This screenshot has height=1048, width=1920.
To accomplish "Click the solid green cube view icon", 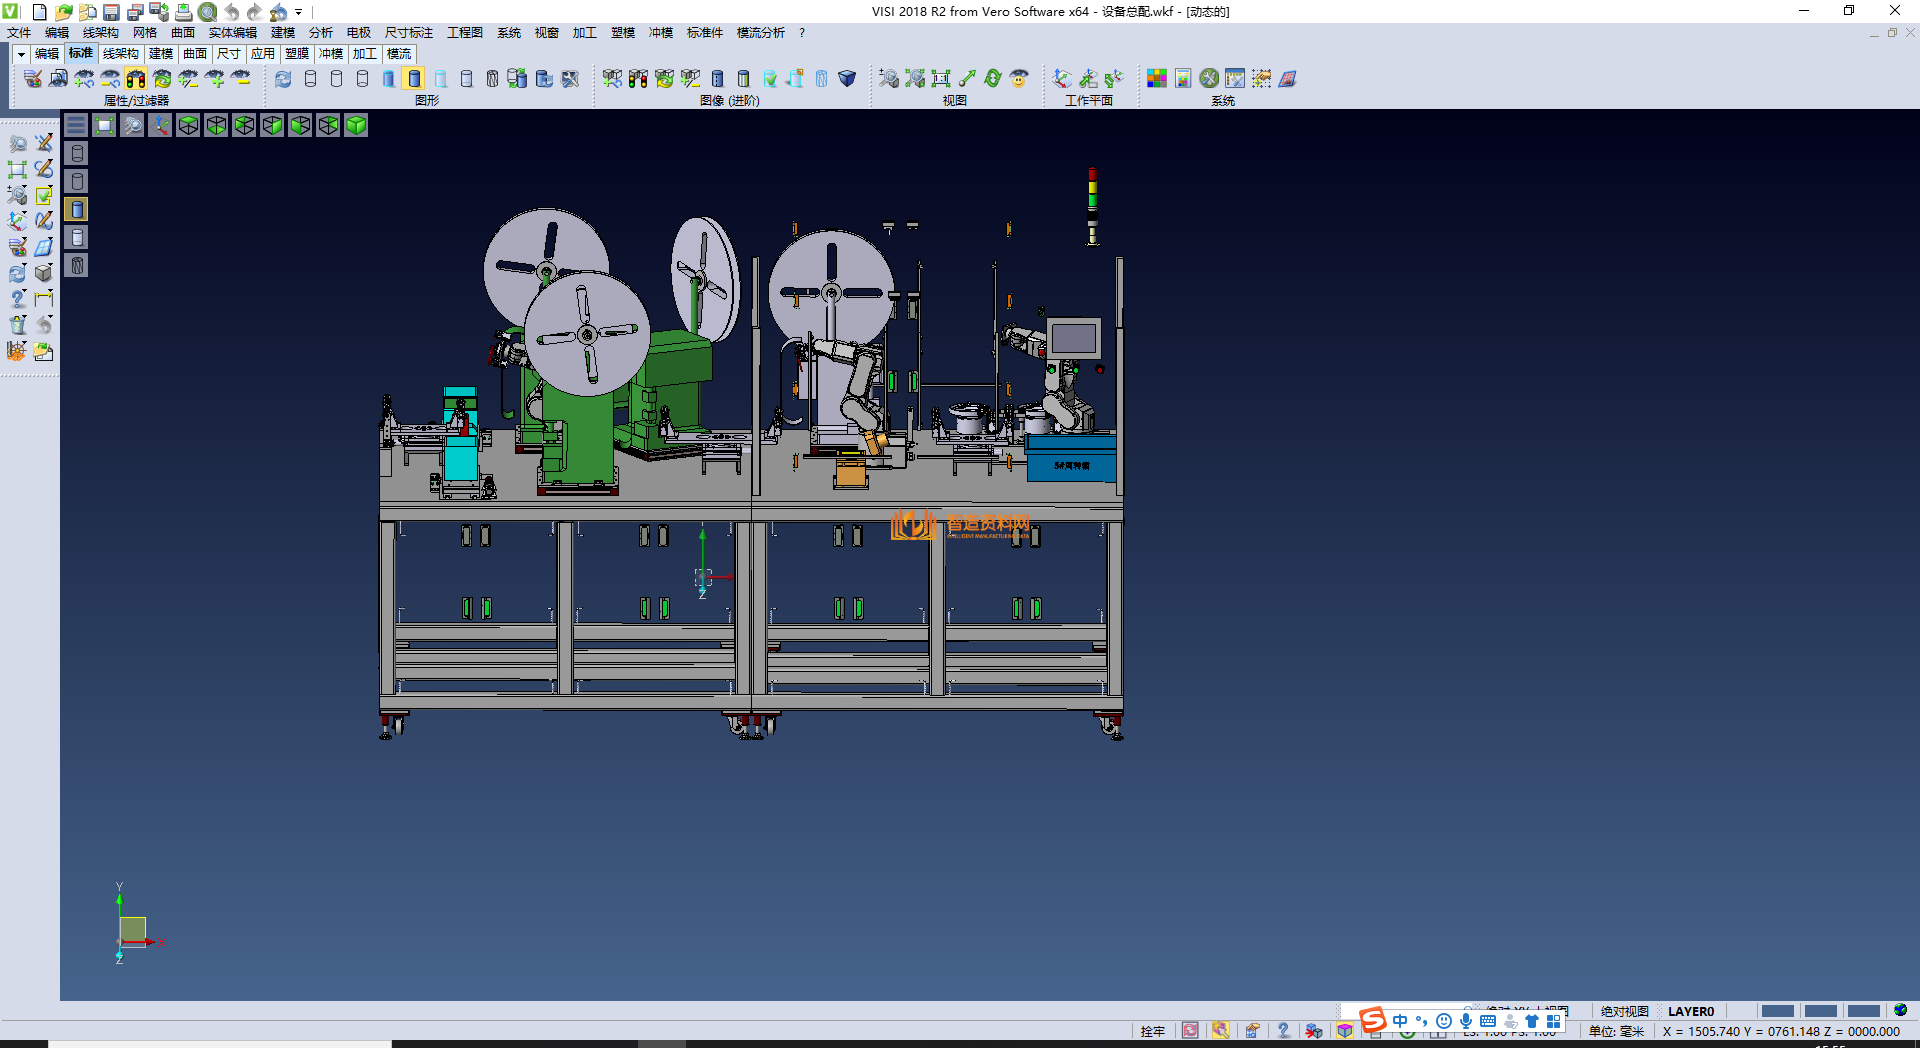I will click(x=356, y=125).
